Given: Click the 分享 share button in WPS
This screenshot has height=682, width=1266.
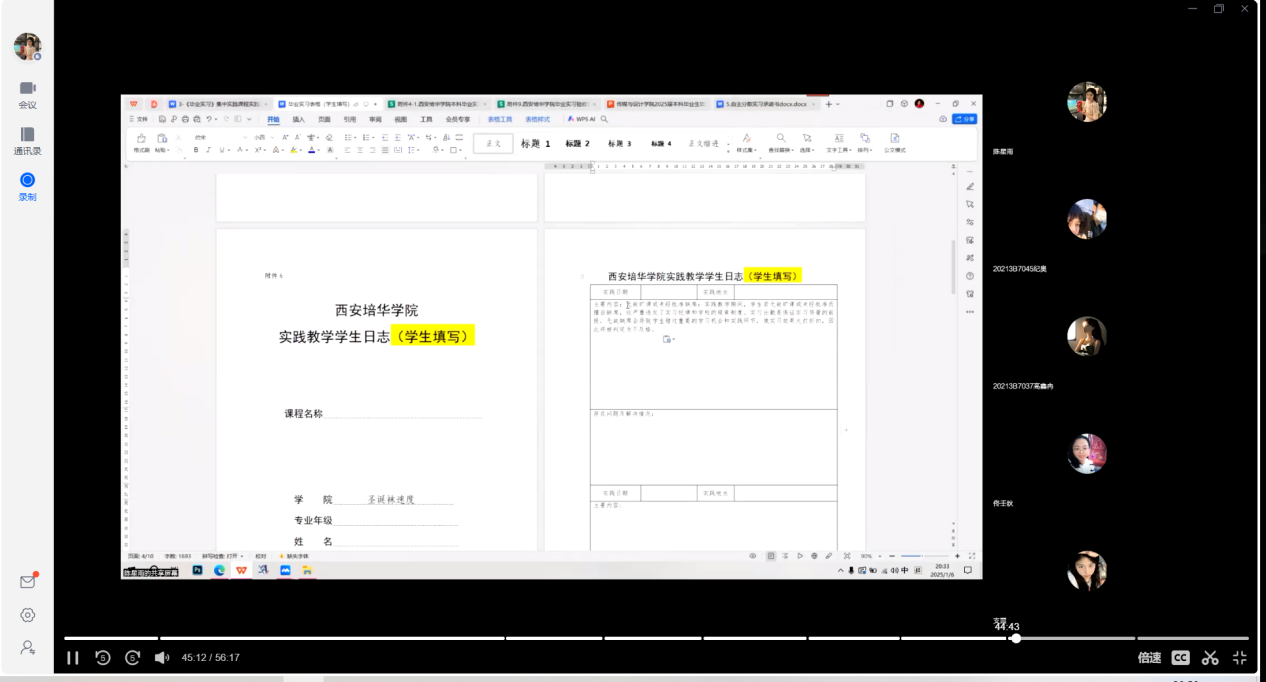Looking at the screenshot, I should (965, 119).
